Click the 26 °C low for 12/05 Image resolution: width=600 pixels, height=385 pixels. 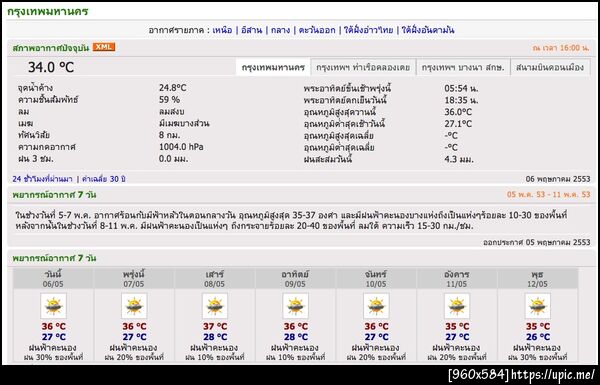click(x=538, y=337)
